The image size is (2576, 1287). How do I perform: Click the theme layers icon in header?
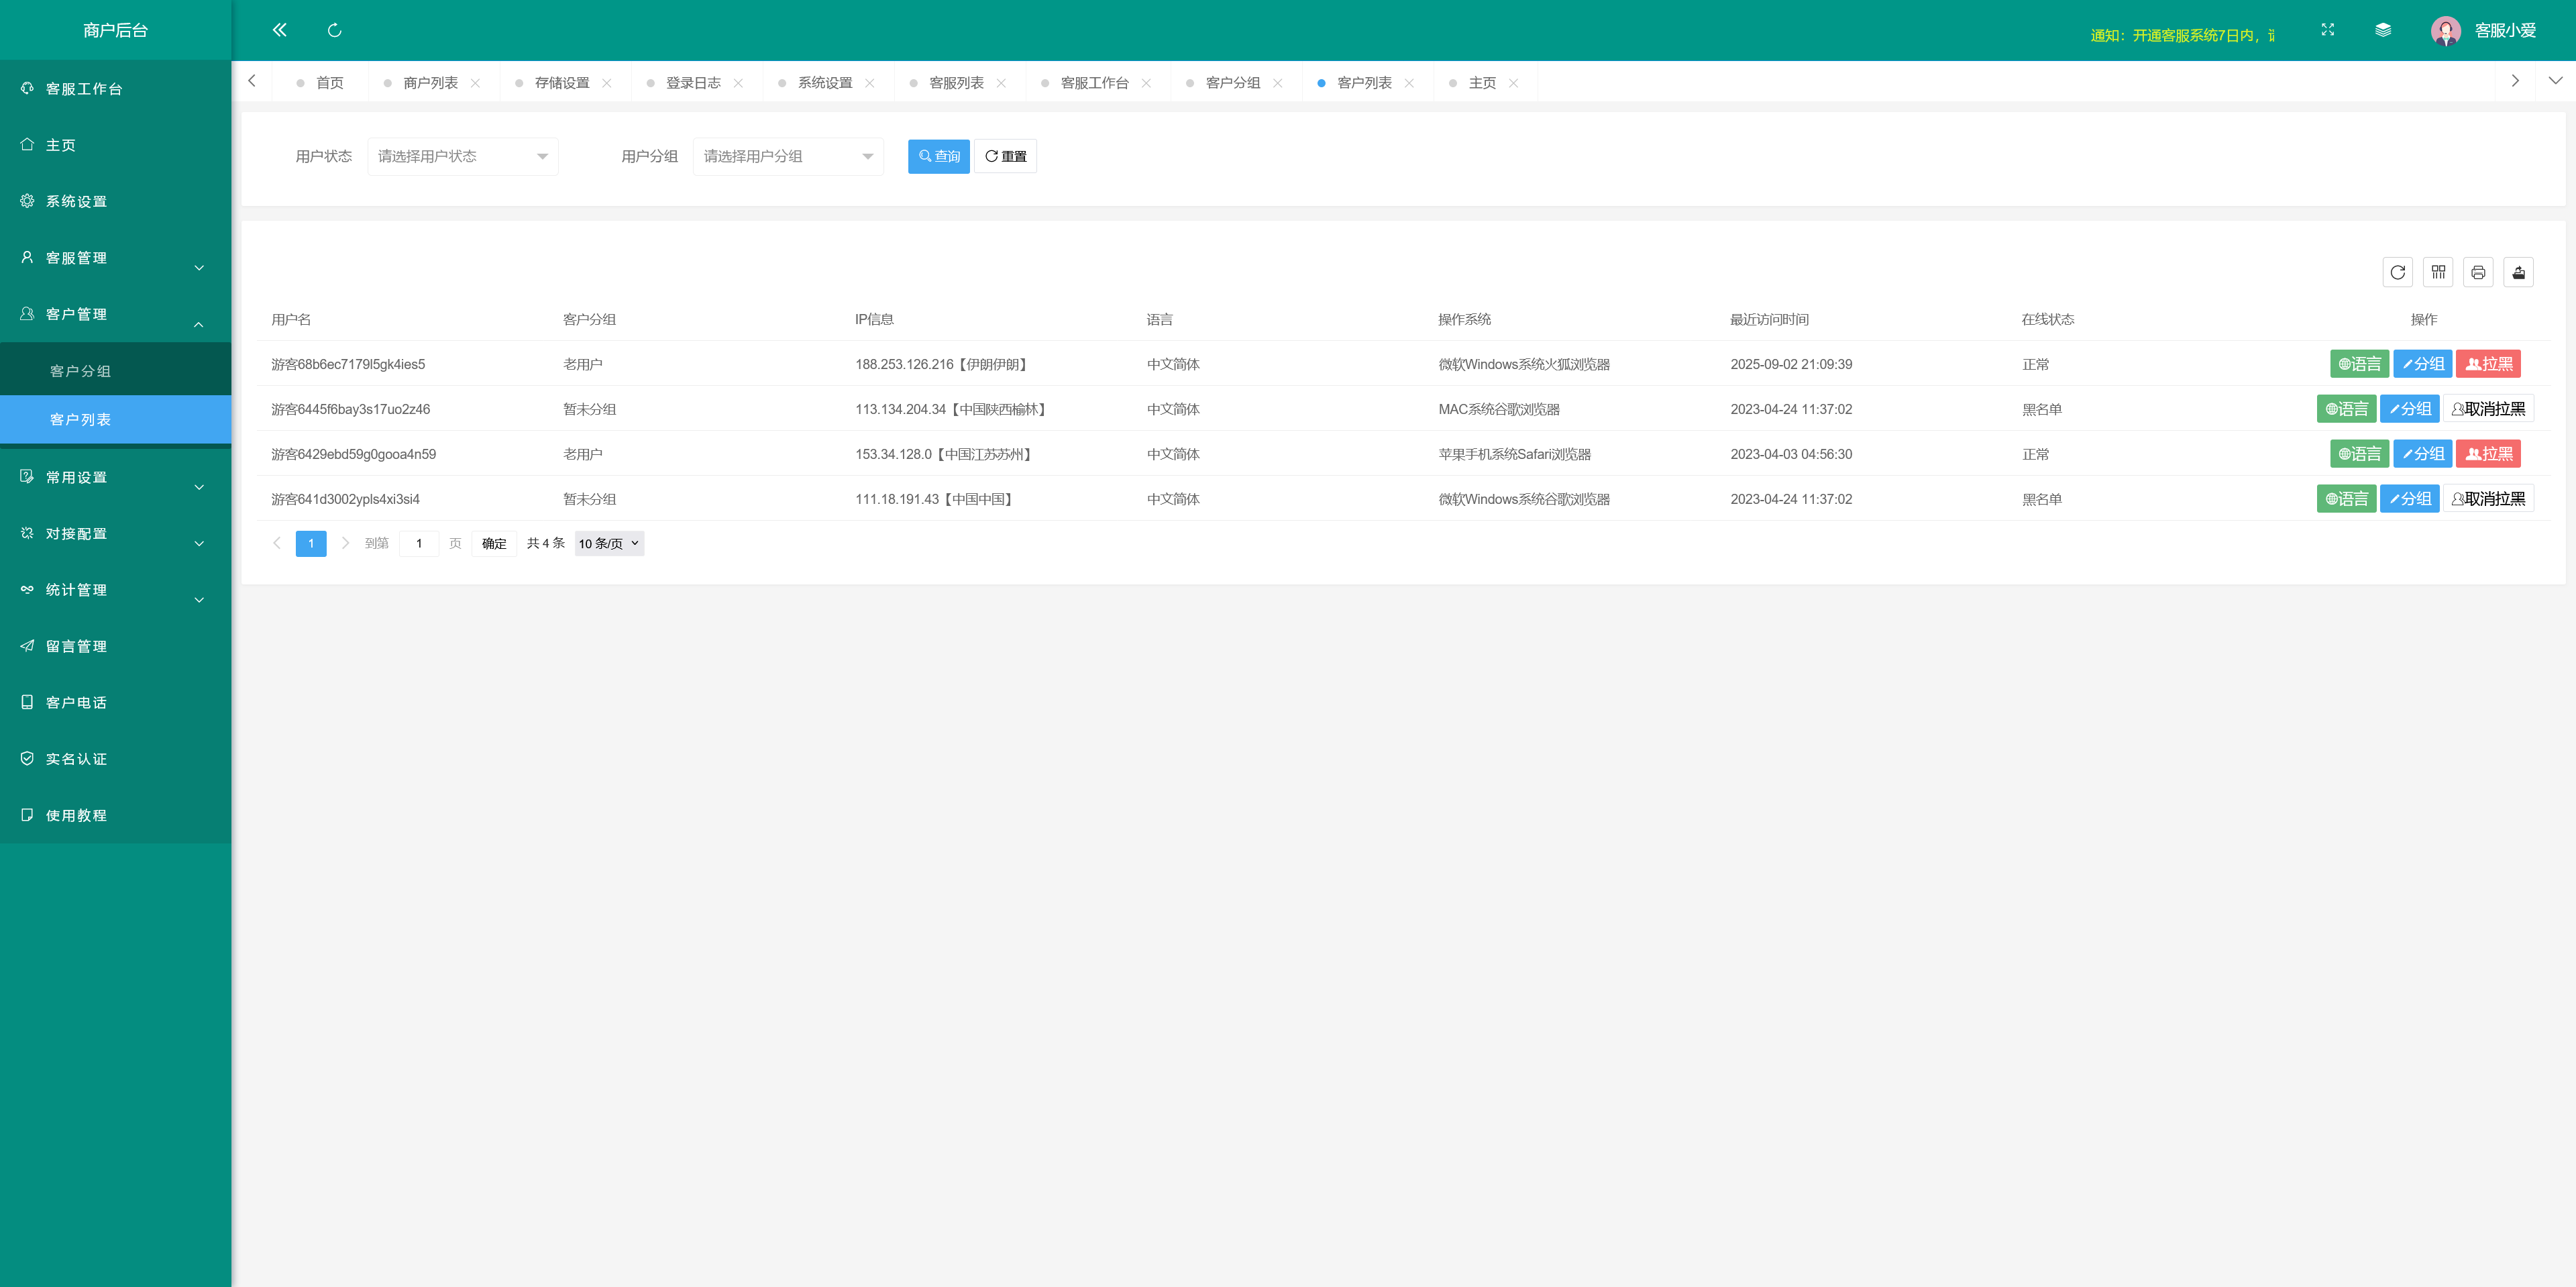(x=2383, y=30)
